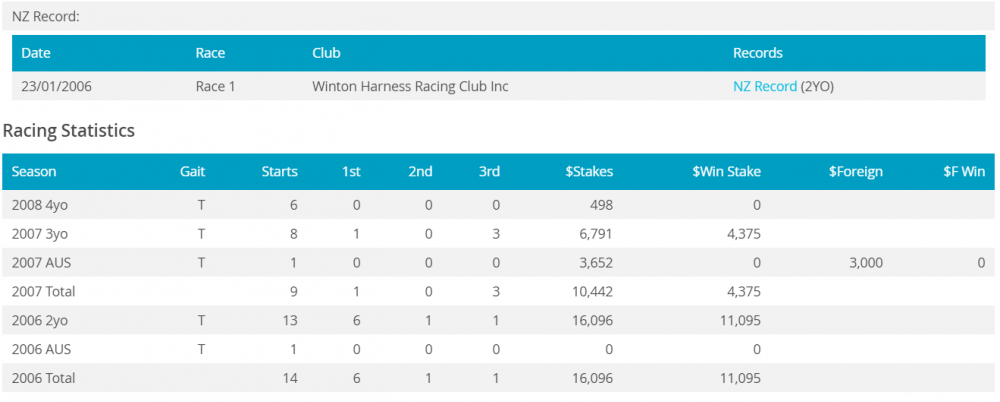Click the $F Win column header
The width and height of the screenshot is (1000, 402).
(963, 171)
